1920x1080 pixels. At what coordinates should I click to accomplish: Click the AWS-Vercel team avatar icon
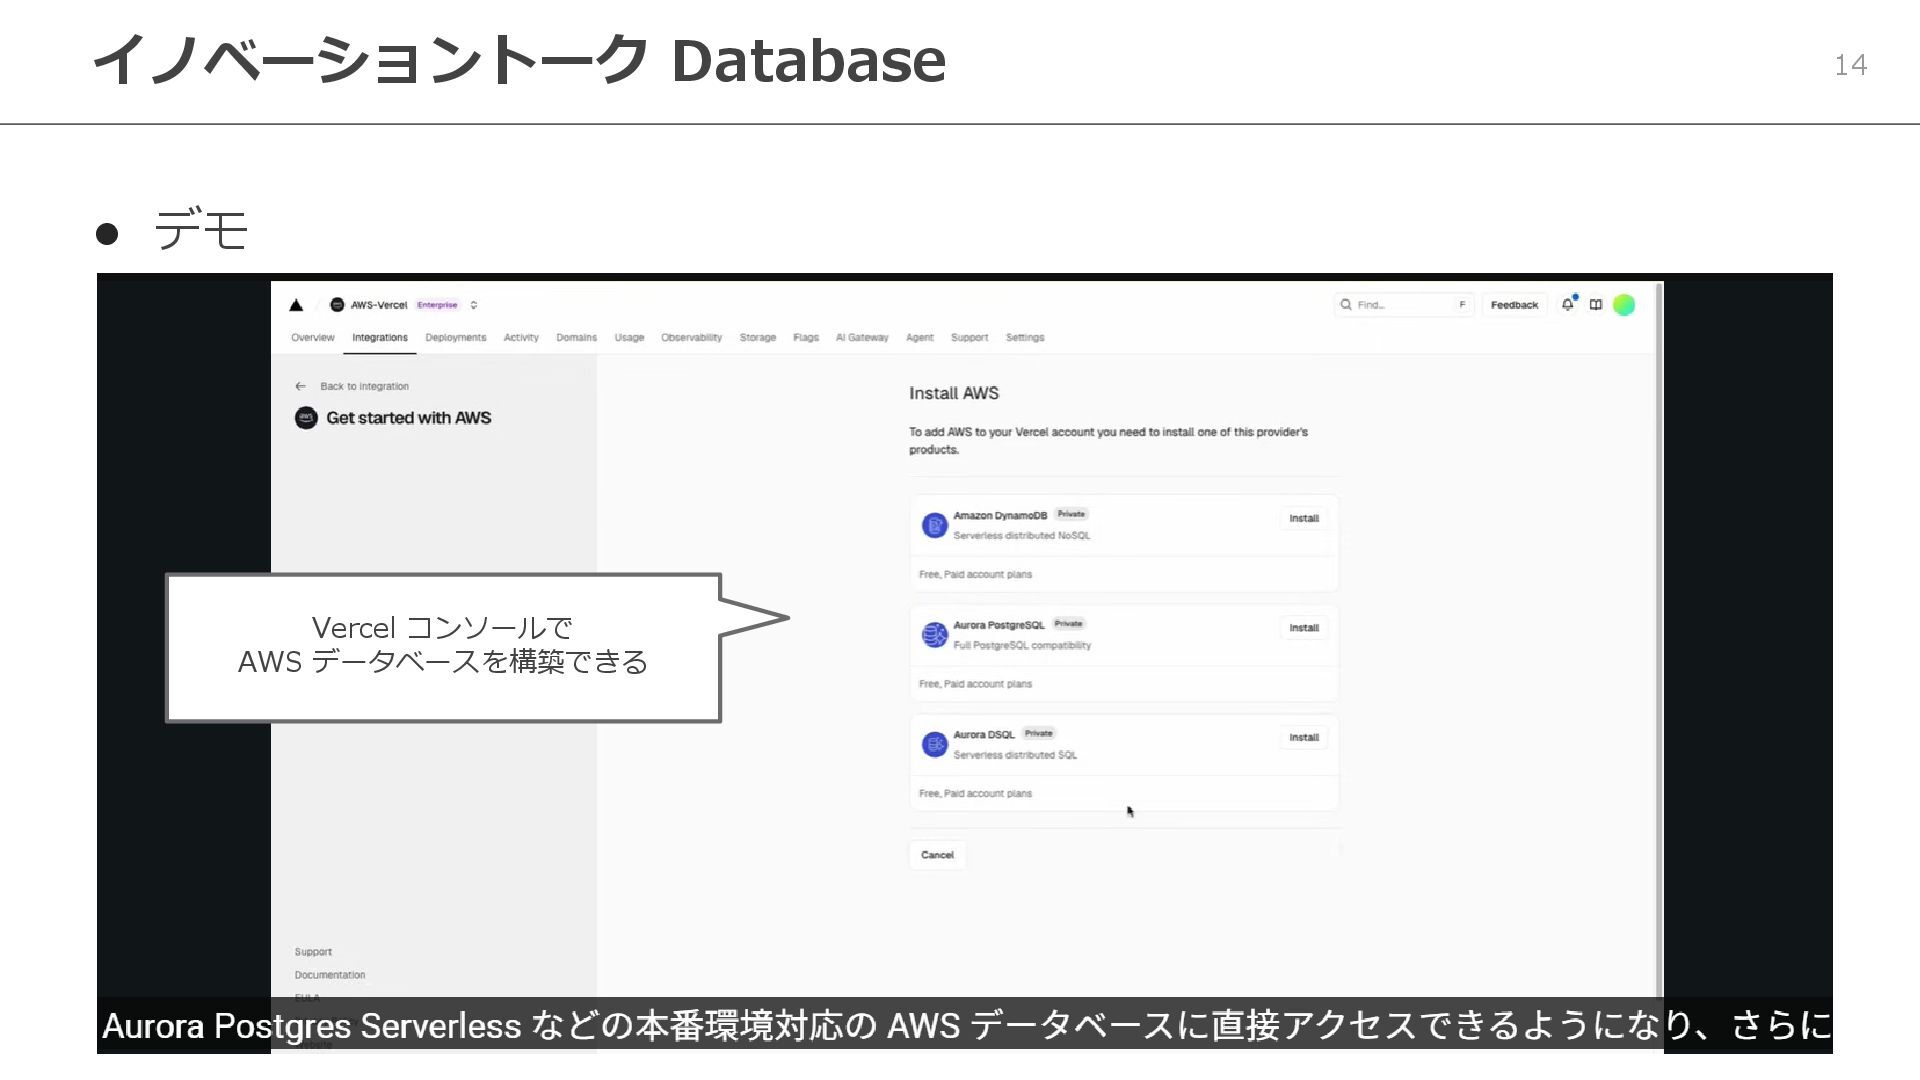(337, 305)
